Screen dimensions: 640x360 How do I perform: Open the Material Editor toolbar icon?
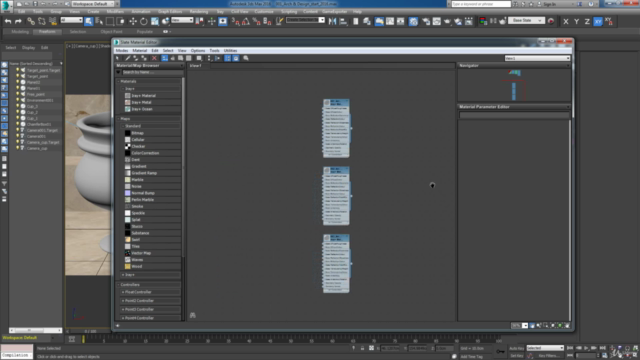pos(413,21)
